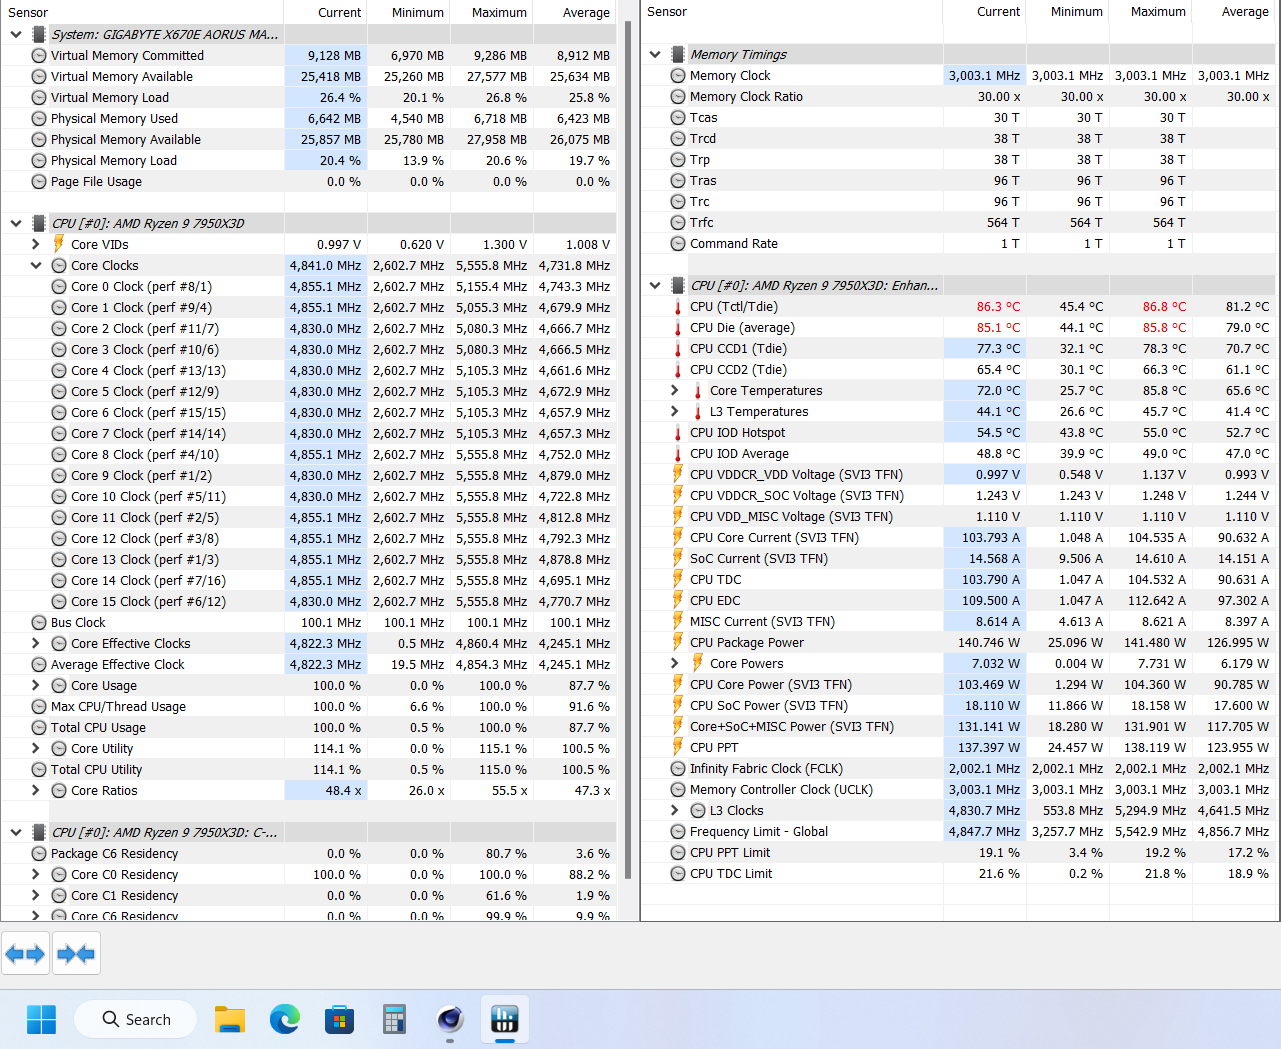Image resolution: width=1281 pixels, height=1049 pixels.
Task: Click the lightning icon beside SoC Current (SVI3 TFN)
Action: tap(678, 559)
